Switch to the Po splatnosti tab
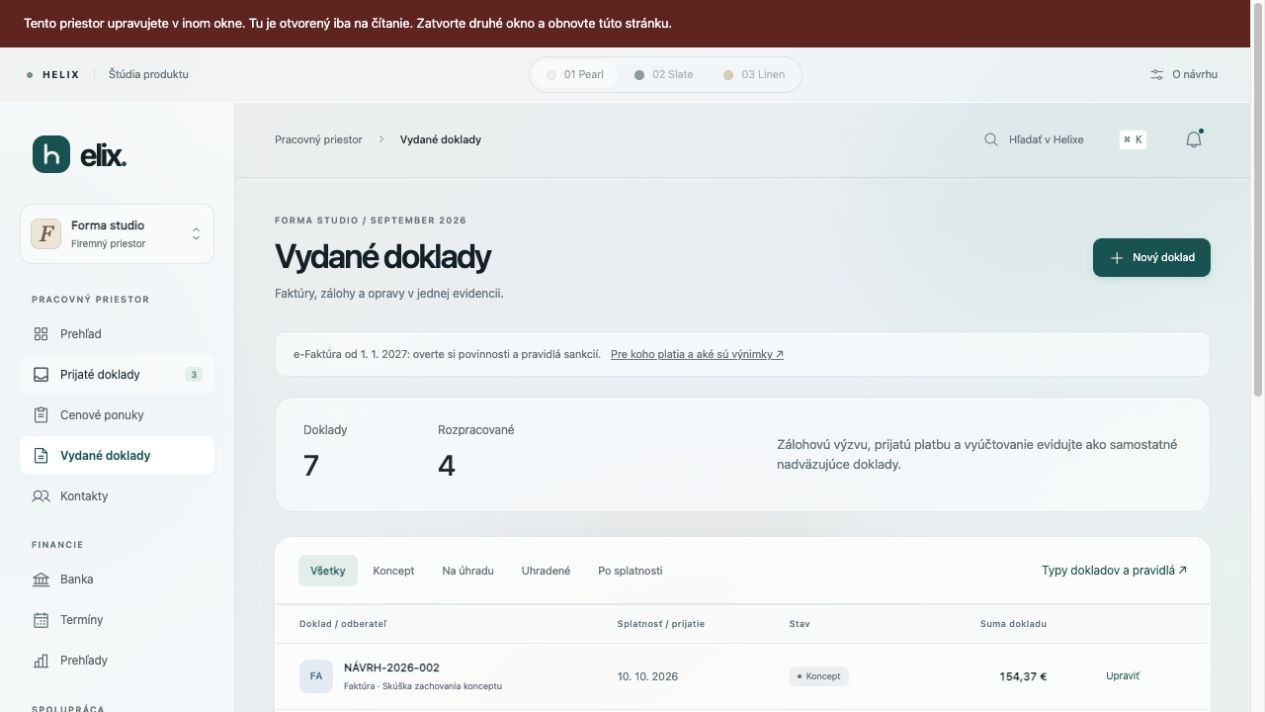This screenshot has height=712, width=1265. (x=630, y=571)
